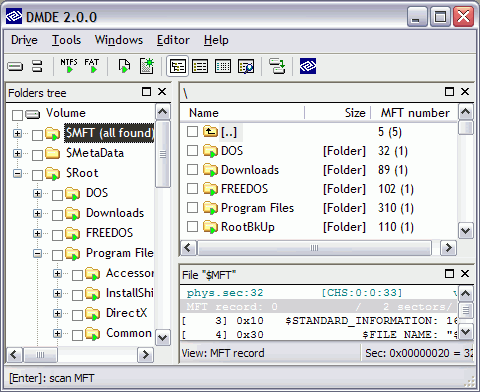The width and height of the screenshot is (480, 392).
Task: Toggle the $MetaData checkbox in folders tree
Action: (37, 155)
